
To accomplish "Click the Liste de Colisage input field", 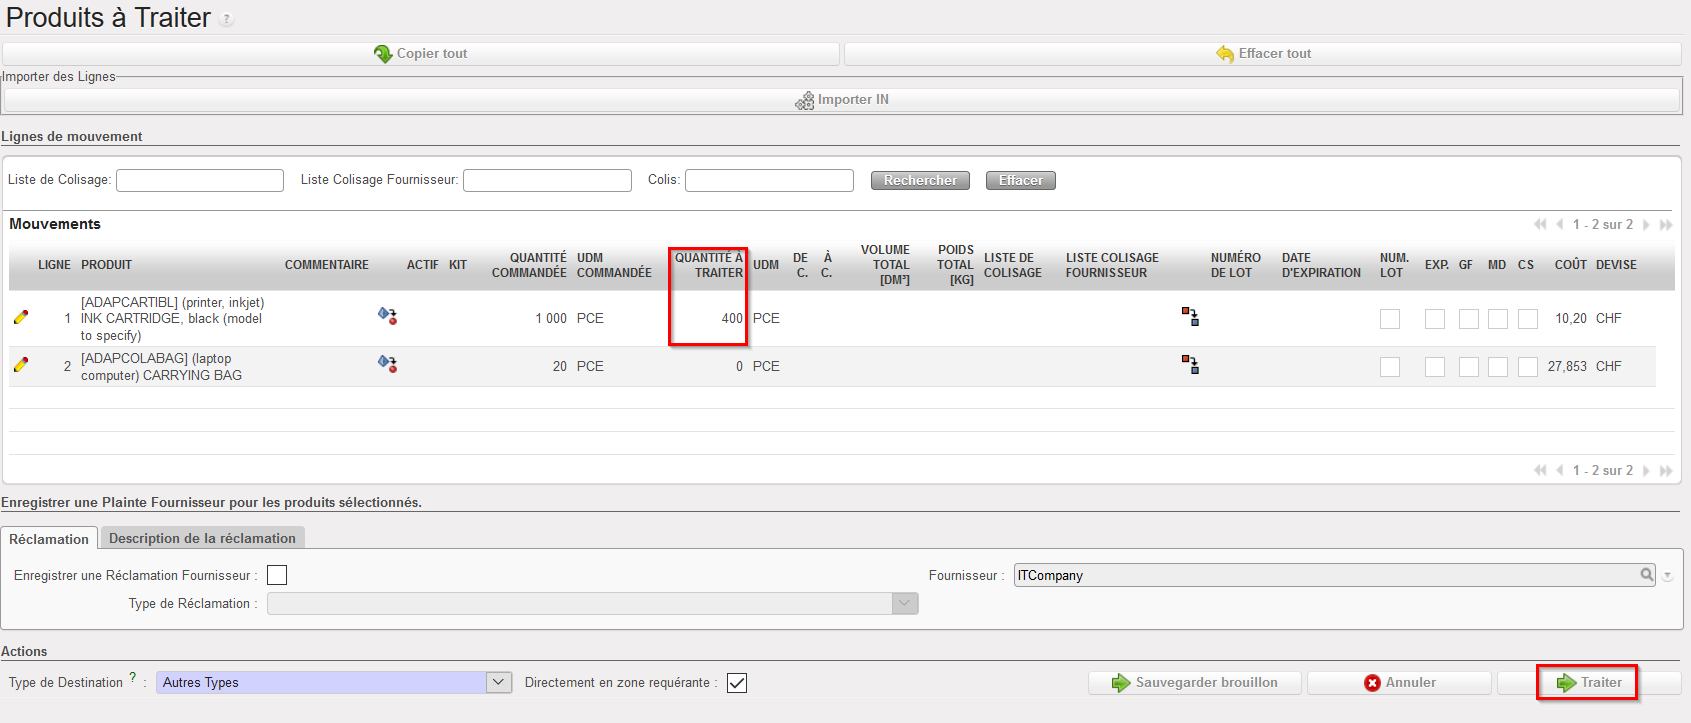I will 200,180.
